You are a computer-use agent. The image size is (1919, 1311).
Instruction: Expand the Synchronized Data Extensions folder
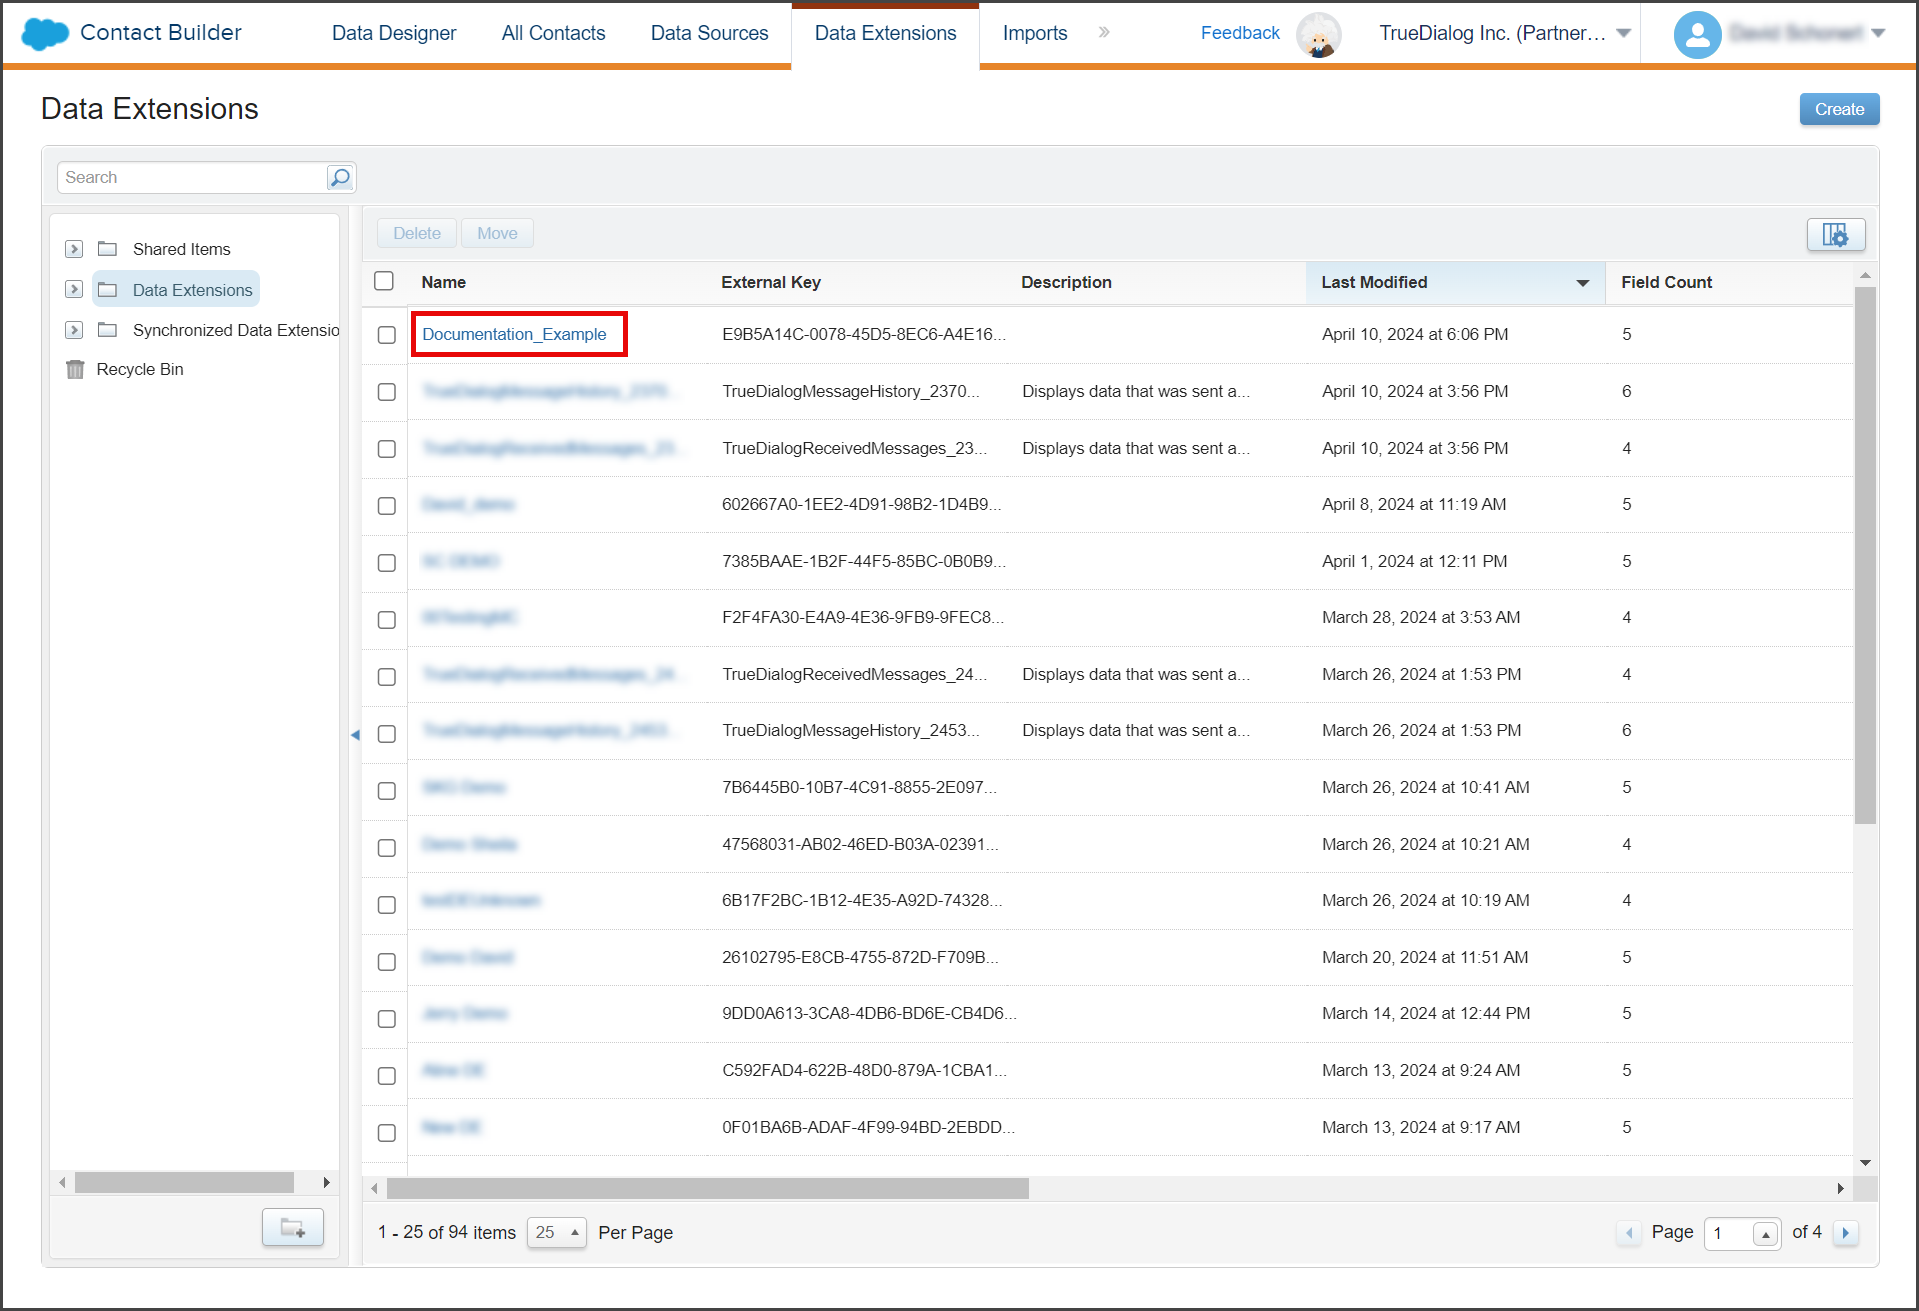coord(74,330)
